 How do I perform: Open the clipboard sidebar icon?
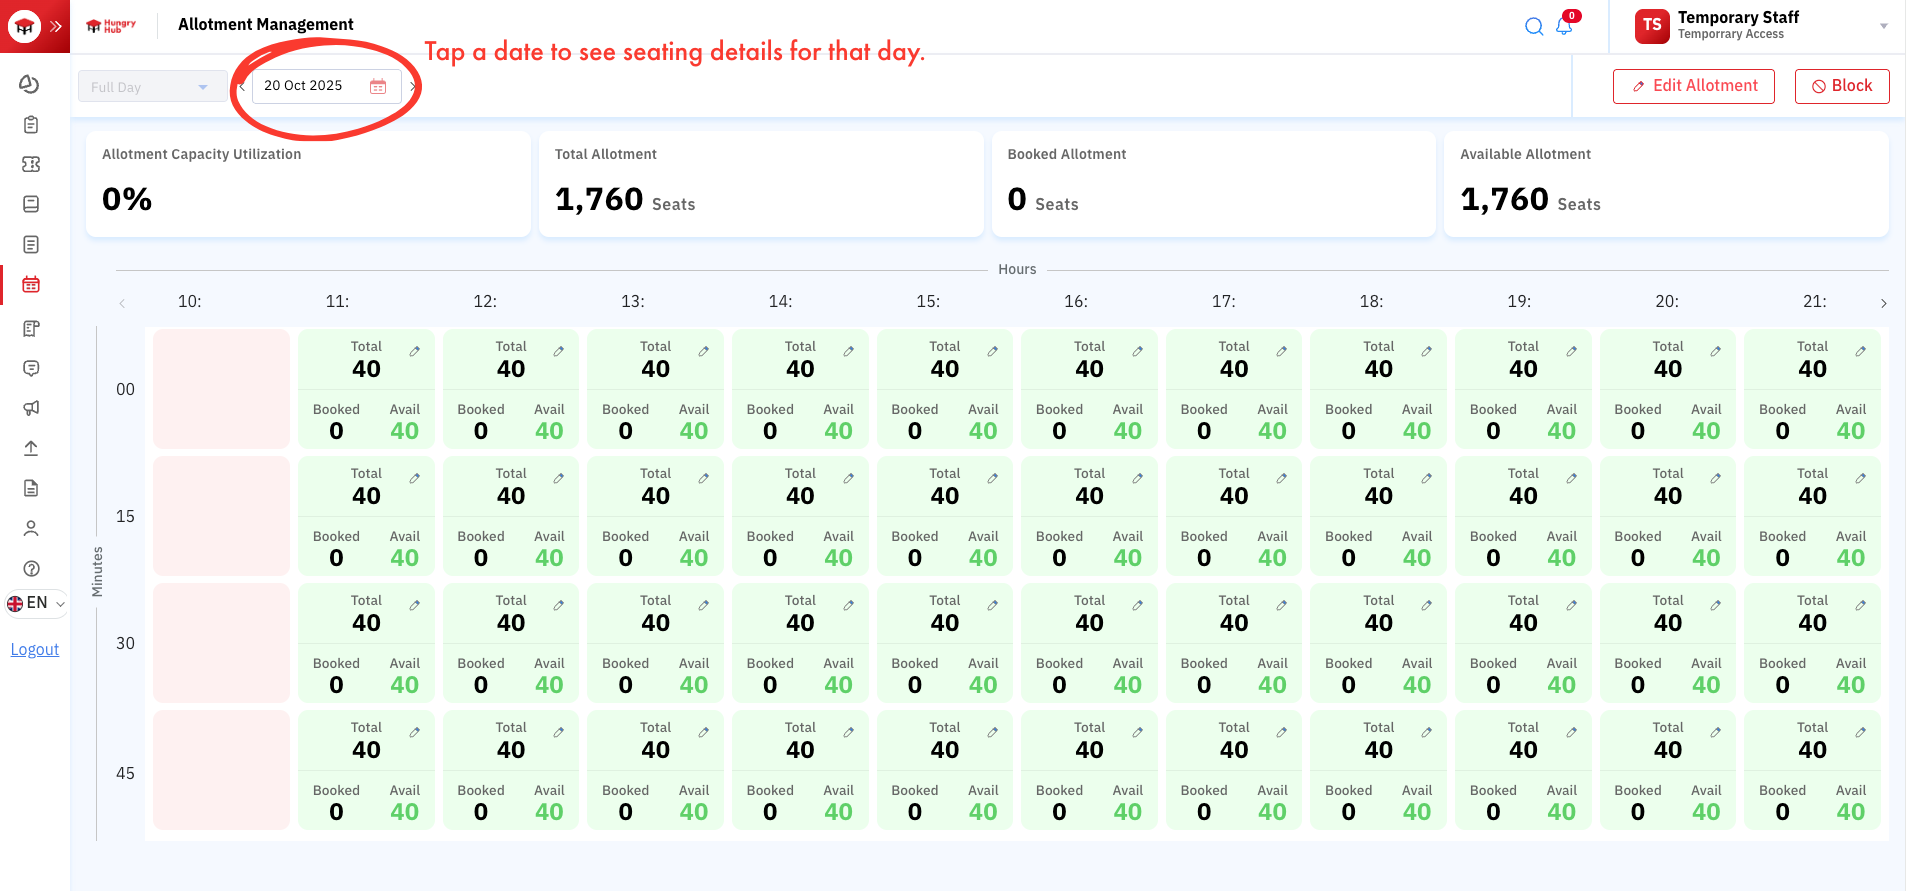[x=31, y=124]
